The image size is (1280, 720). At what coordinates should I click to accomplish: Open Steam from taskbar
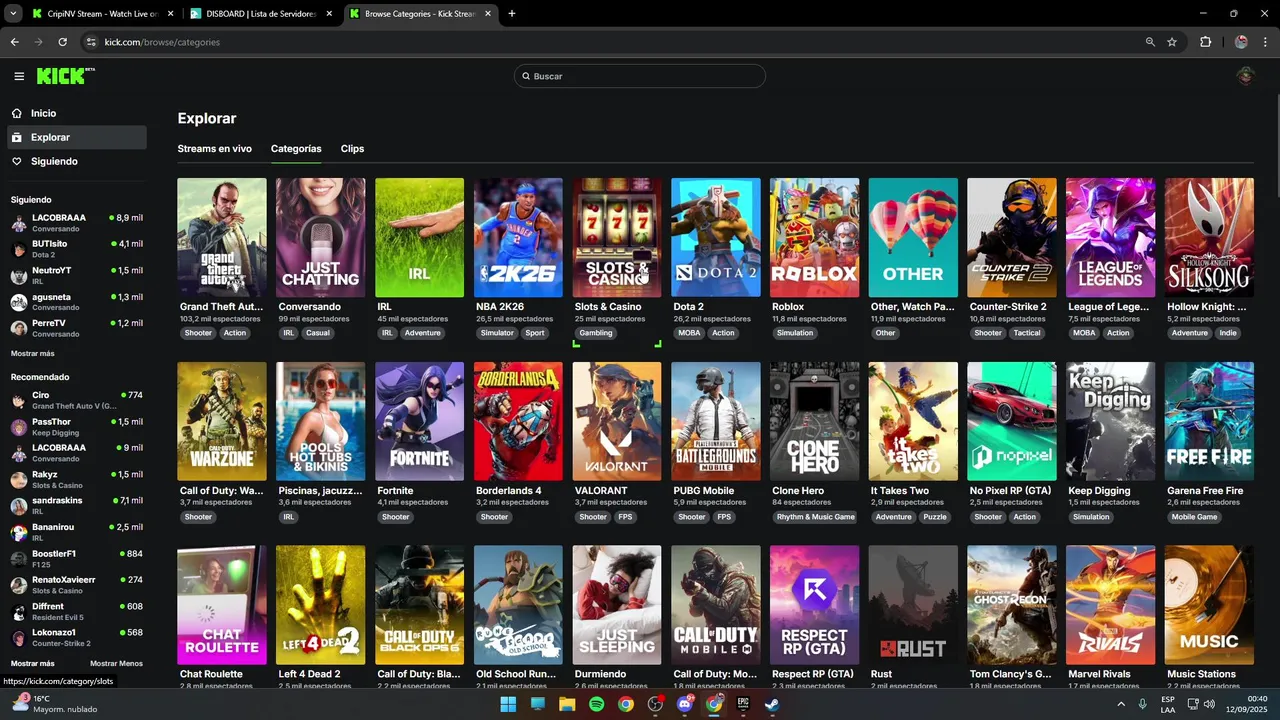(773, 704)
